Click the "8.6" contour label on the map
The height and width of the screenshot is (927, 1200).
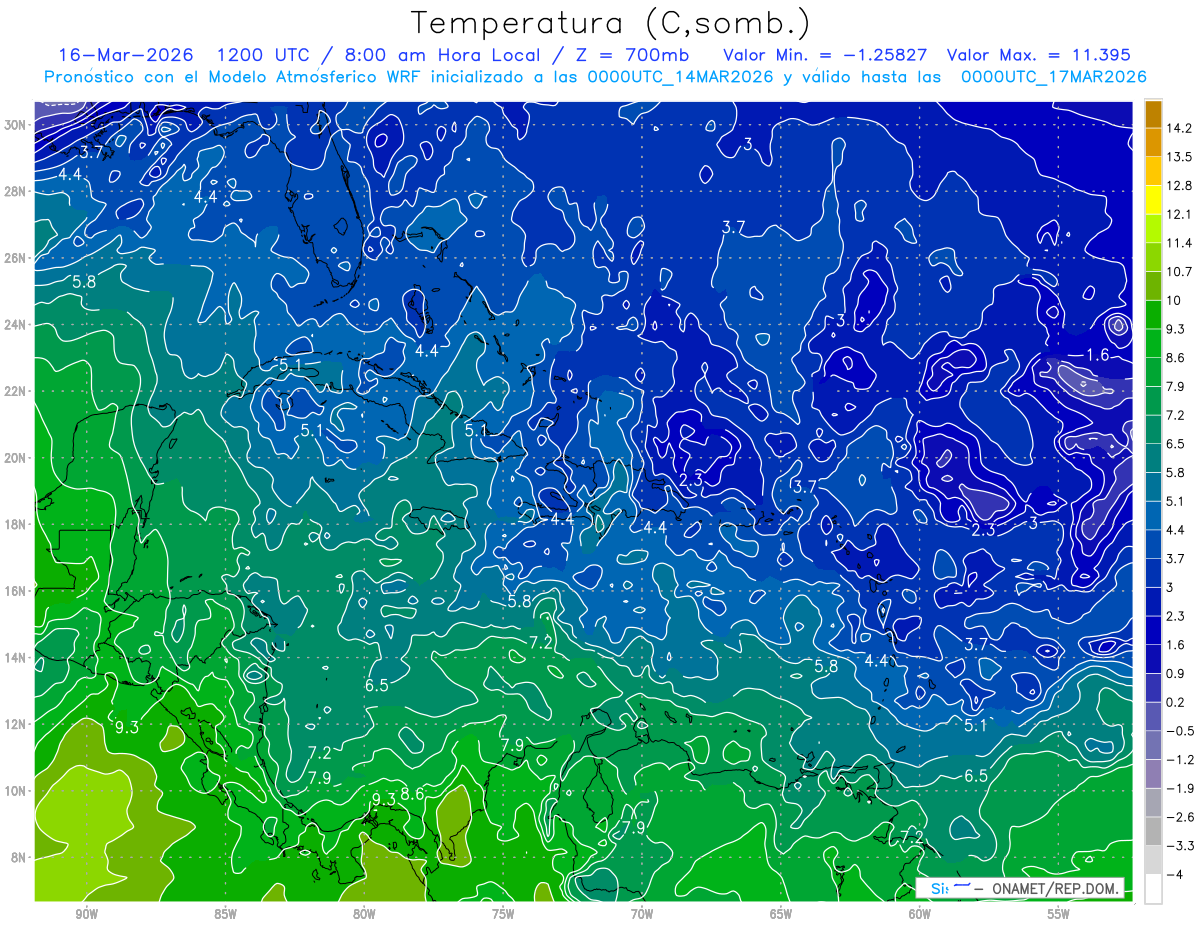point(412,794)
